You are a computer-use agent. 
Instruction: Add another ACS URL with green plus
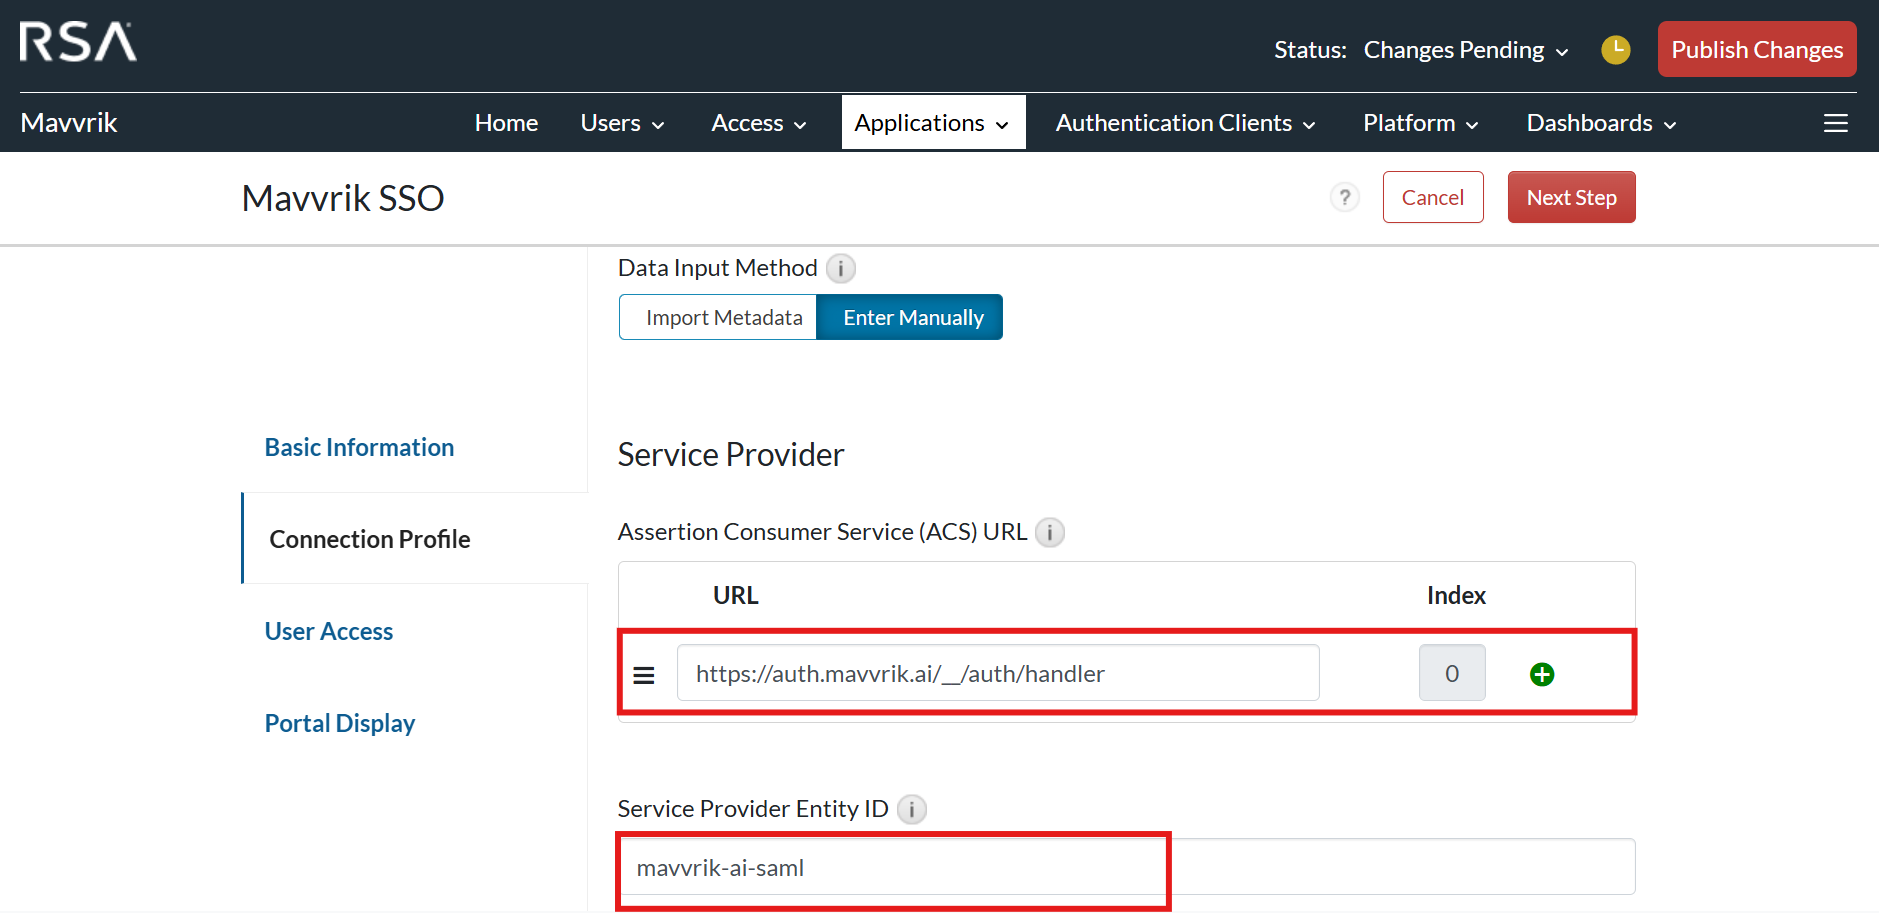[x=1541, y=675]
